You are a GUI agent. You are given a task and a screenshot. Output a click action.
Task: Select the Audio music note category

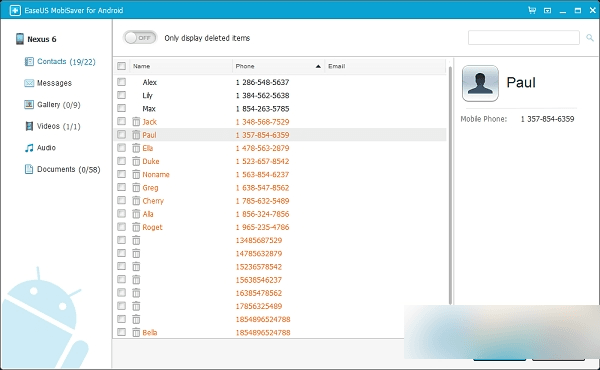click(x=40, y=148)
